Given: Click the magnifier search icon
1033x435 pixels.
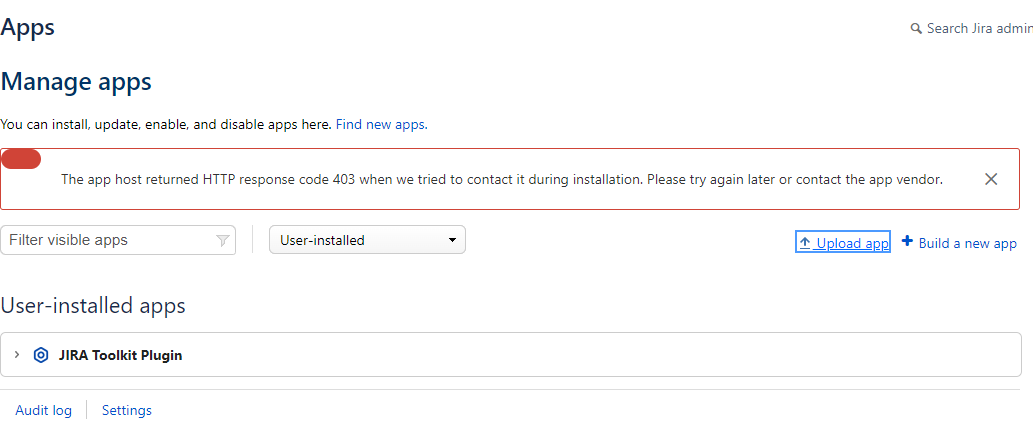Looking at the screenshot, I should [916, 29].
